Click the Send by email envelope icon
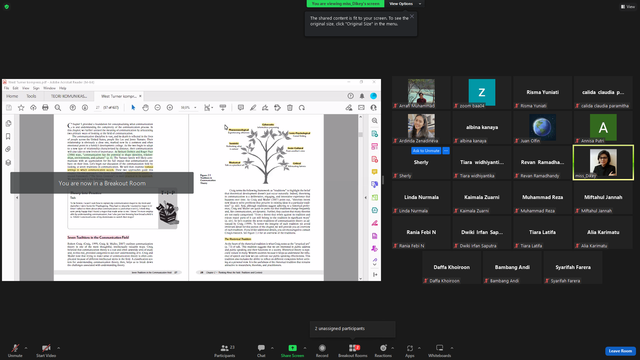This screenshot has height=360, width=640. [x=361, y=108]
